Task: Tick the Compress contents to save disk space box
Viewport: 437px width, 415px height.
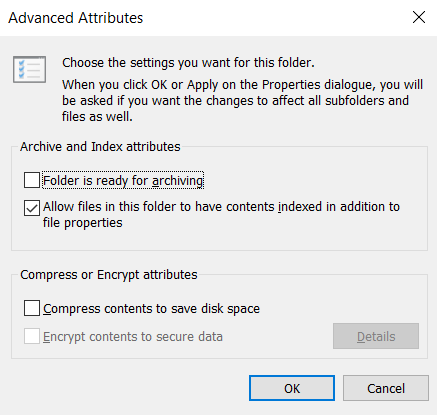Action: pos(32,308)
